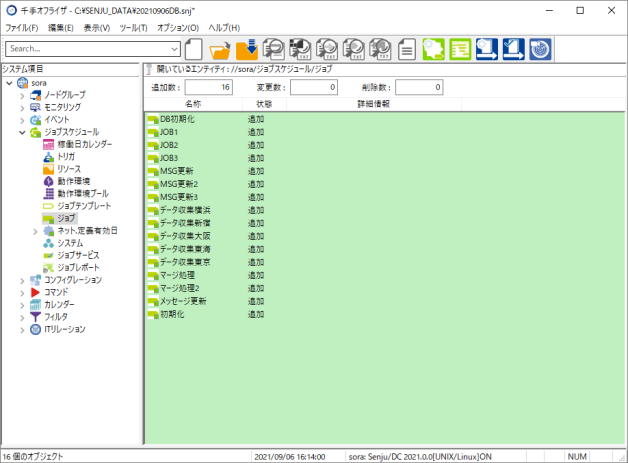This screenshot has height=463, width=628.
Task: Click the blue checkmark export arrow icon
Action: 513,49
